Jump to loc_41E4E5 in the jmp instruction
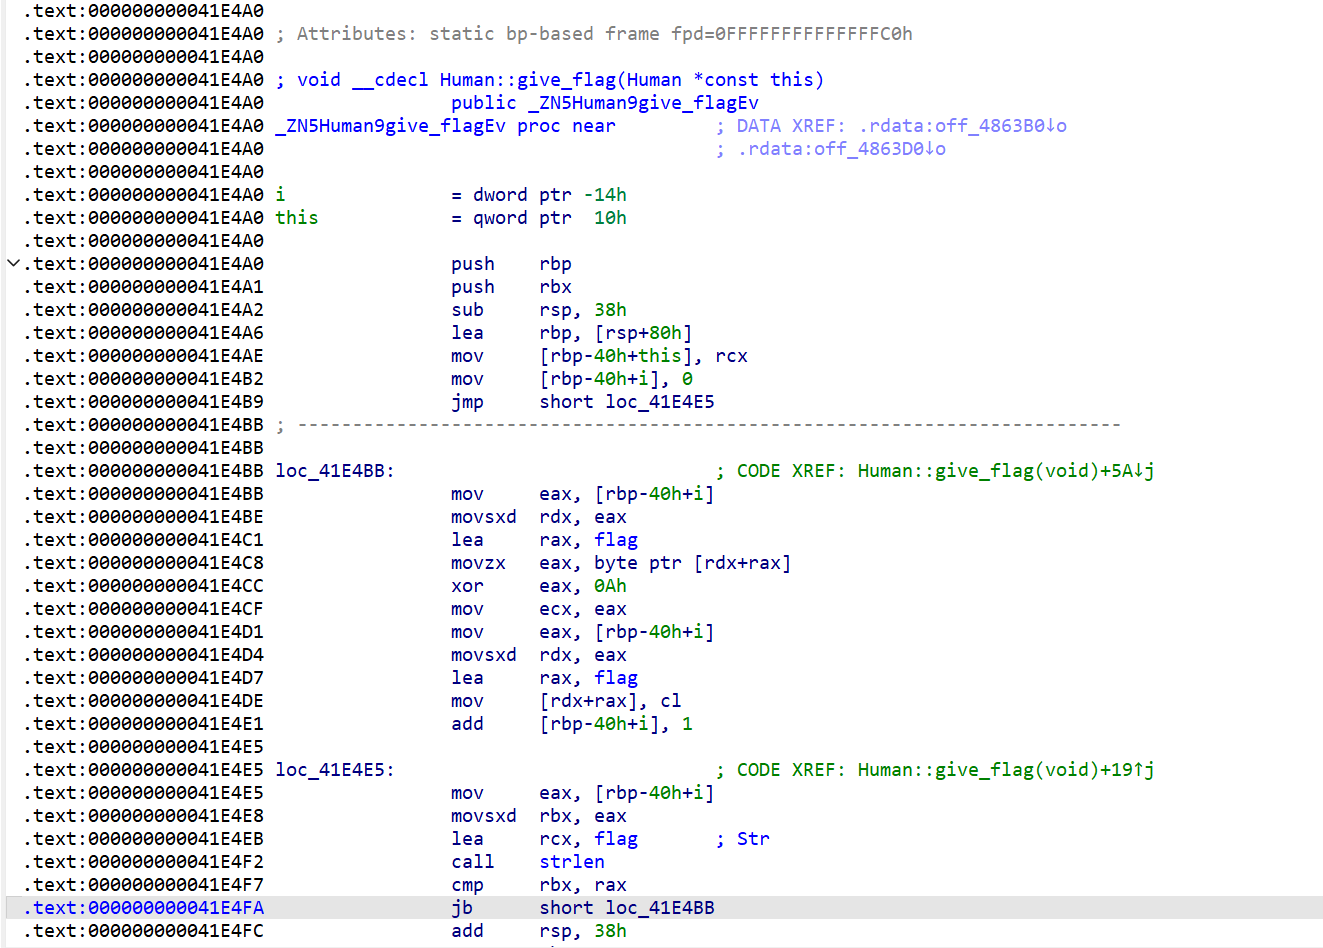The width and height of the screenshot is (1323, 948). 660,402
